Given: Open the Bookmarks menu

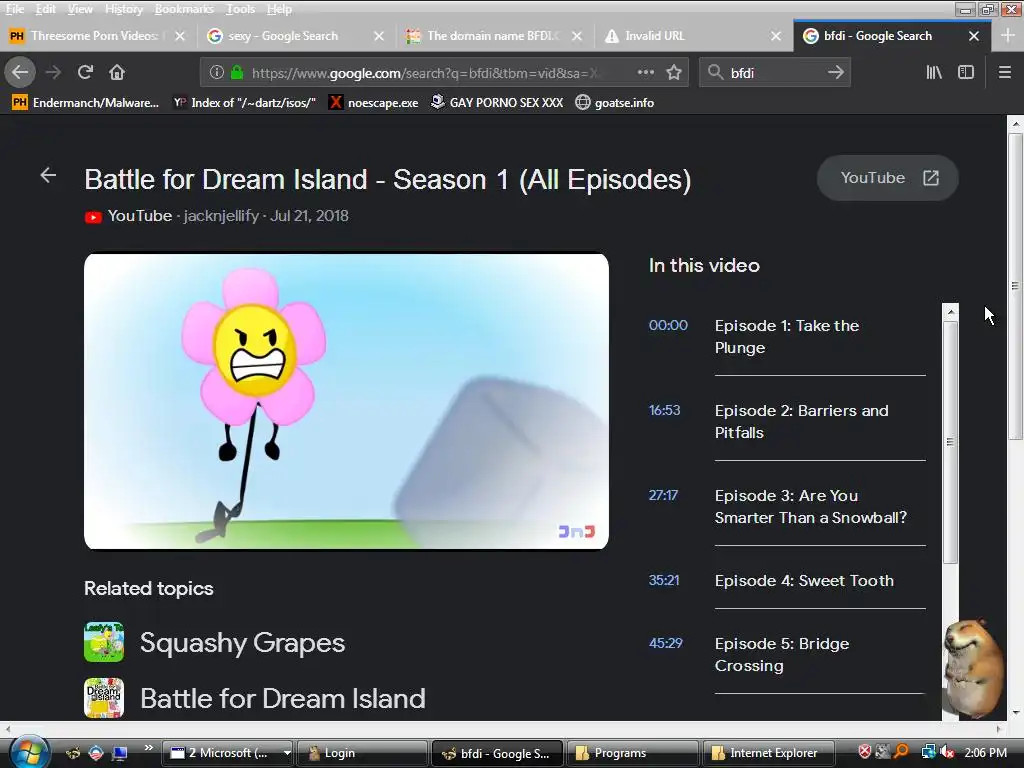Looking at the screenshot, I should (x=184, y=9).
